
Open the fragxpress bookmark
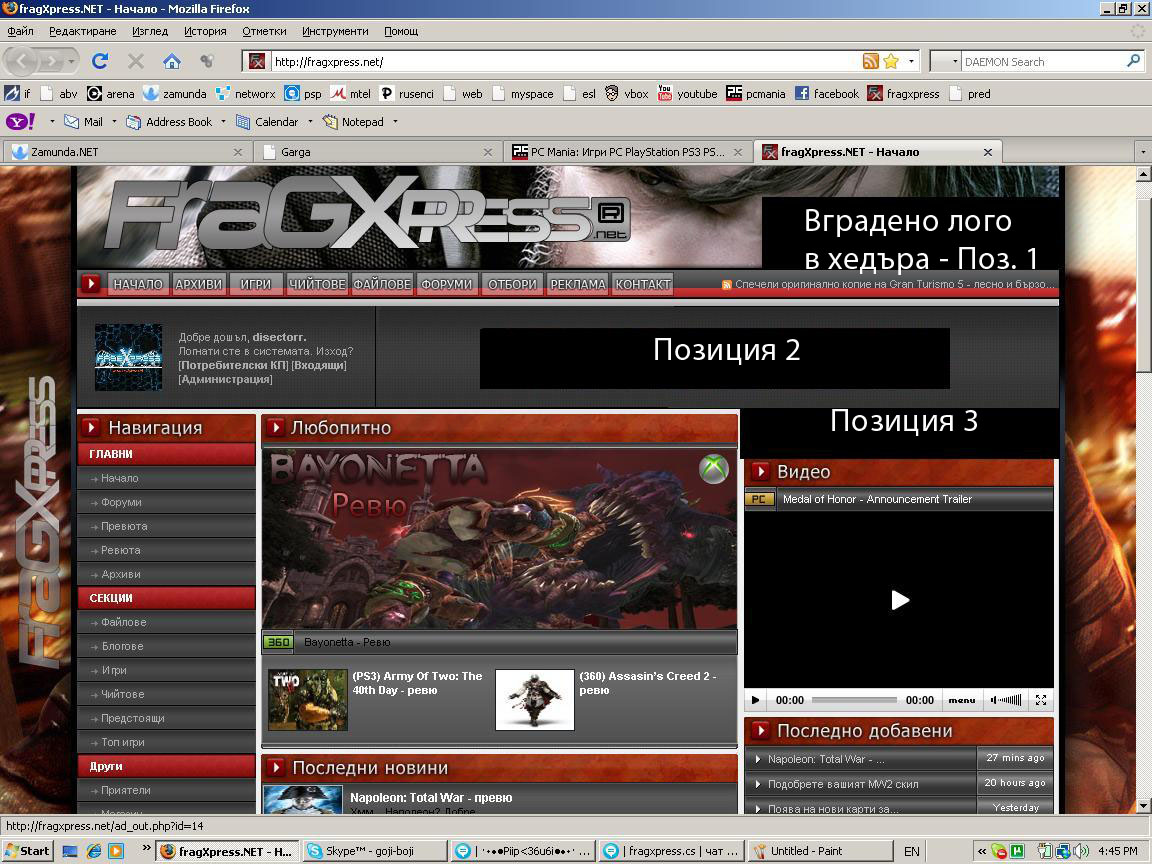point(904,93)
